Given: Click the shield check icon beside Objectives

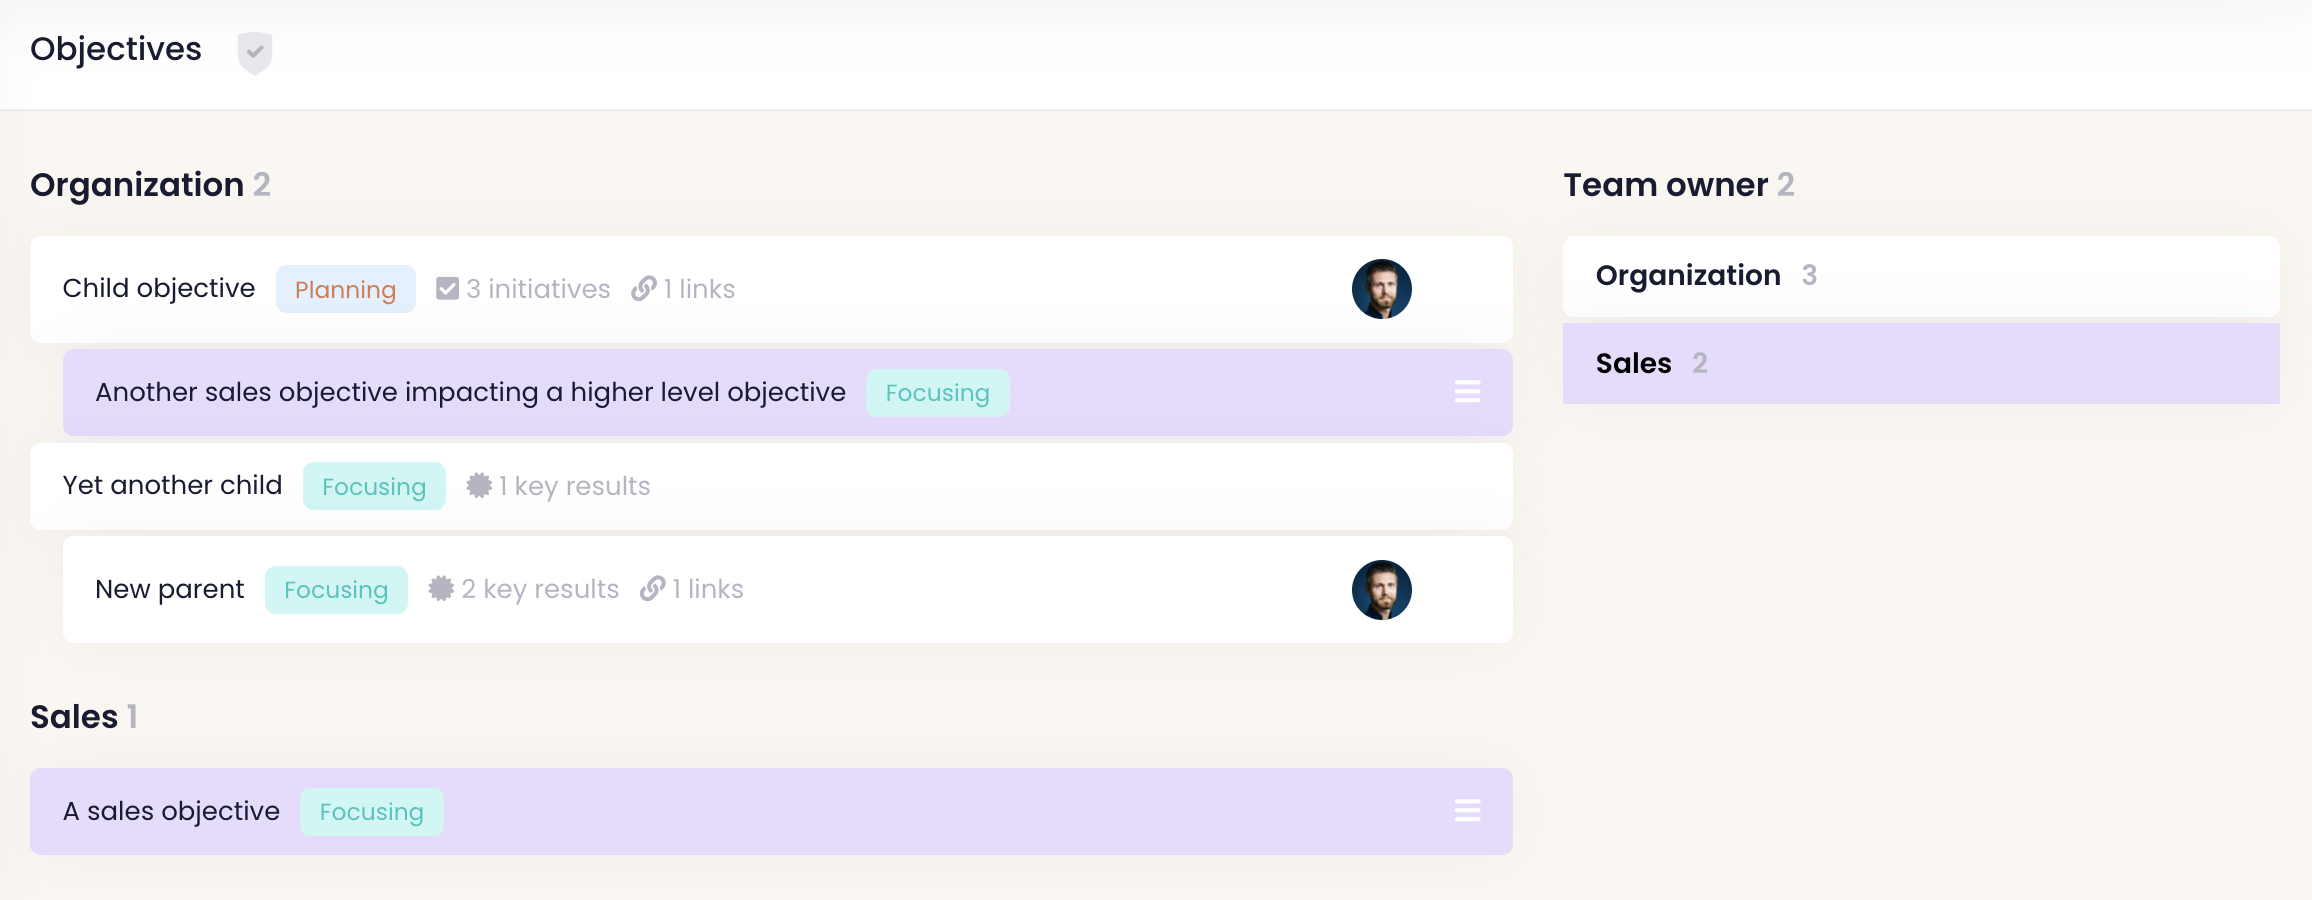Looking at the screenshot, I should pos(255,52).
